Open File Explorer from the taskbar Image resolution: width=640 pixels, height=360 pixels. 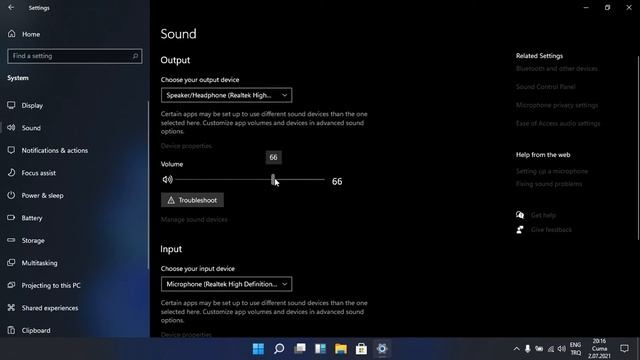[341, 349]
